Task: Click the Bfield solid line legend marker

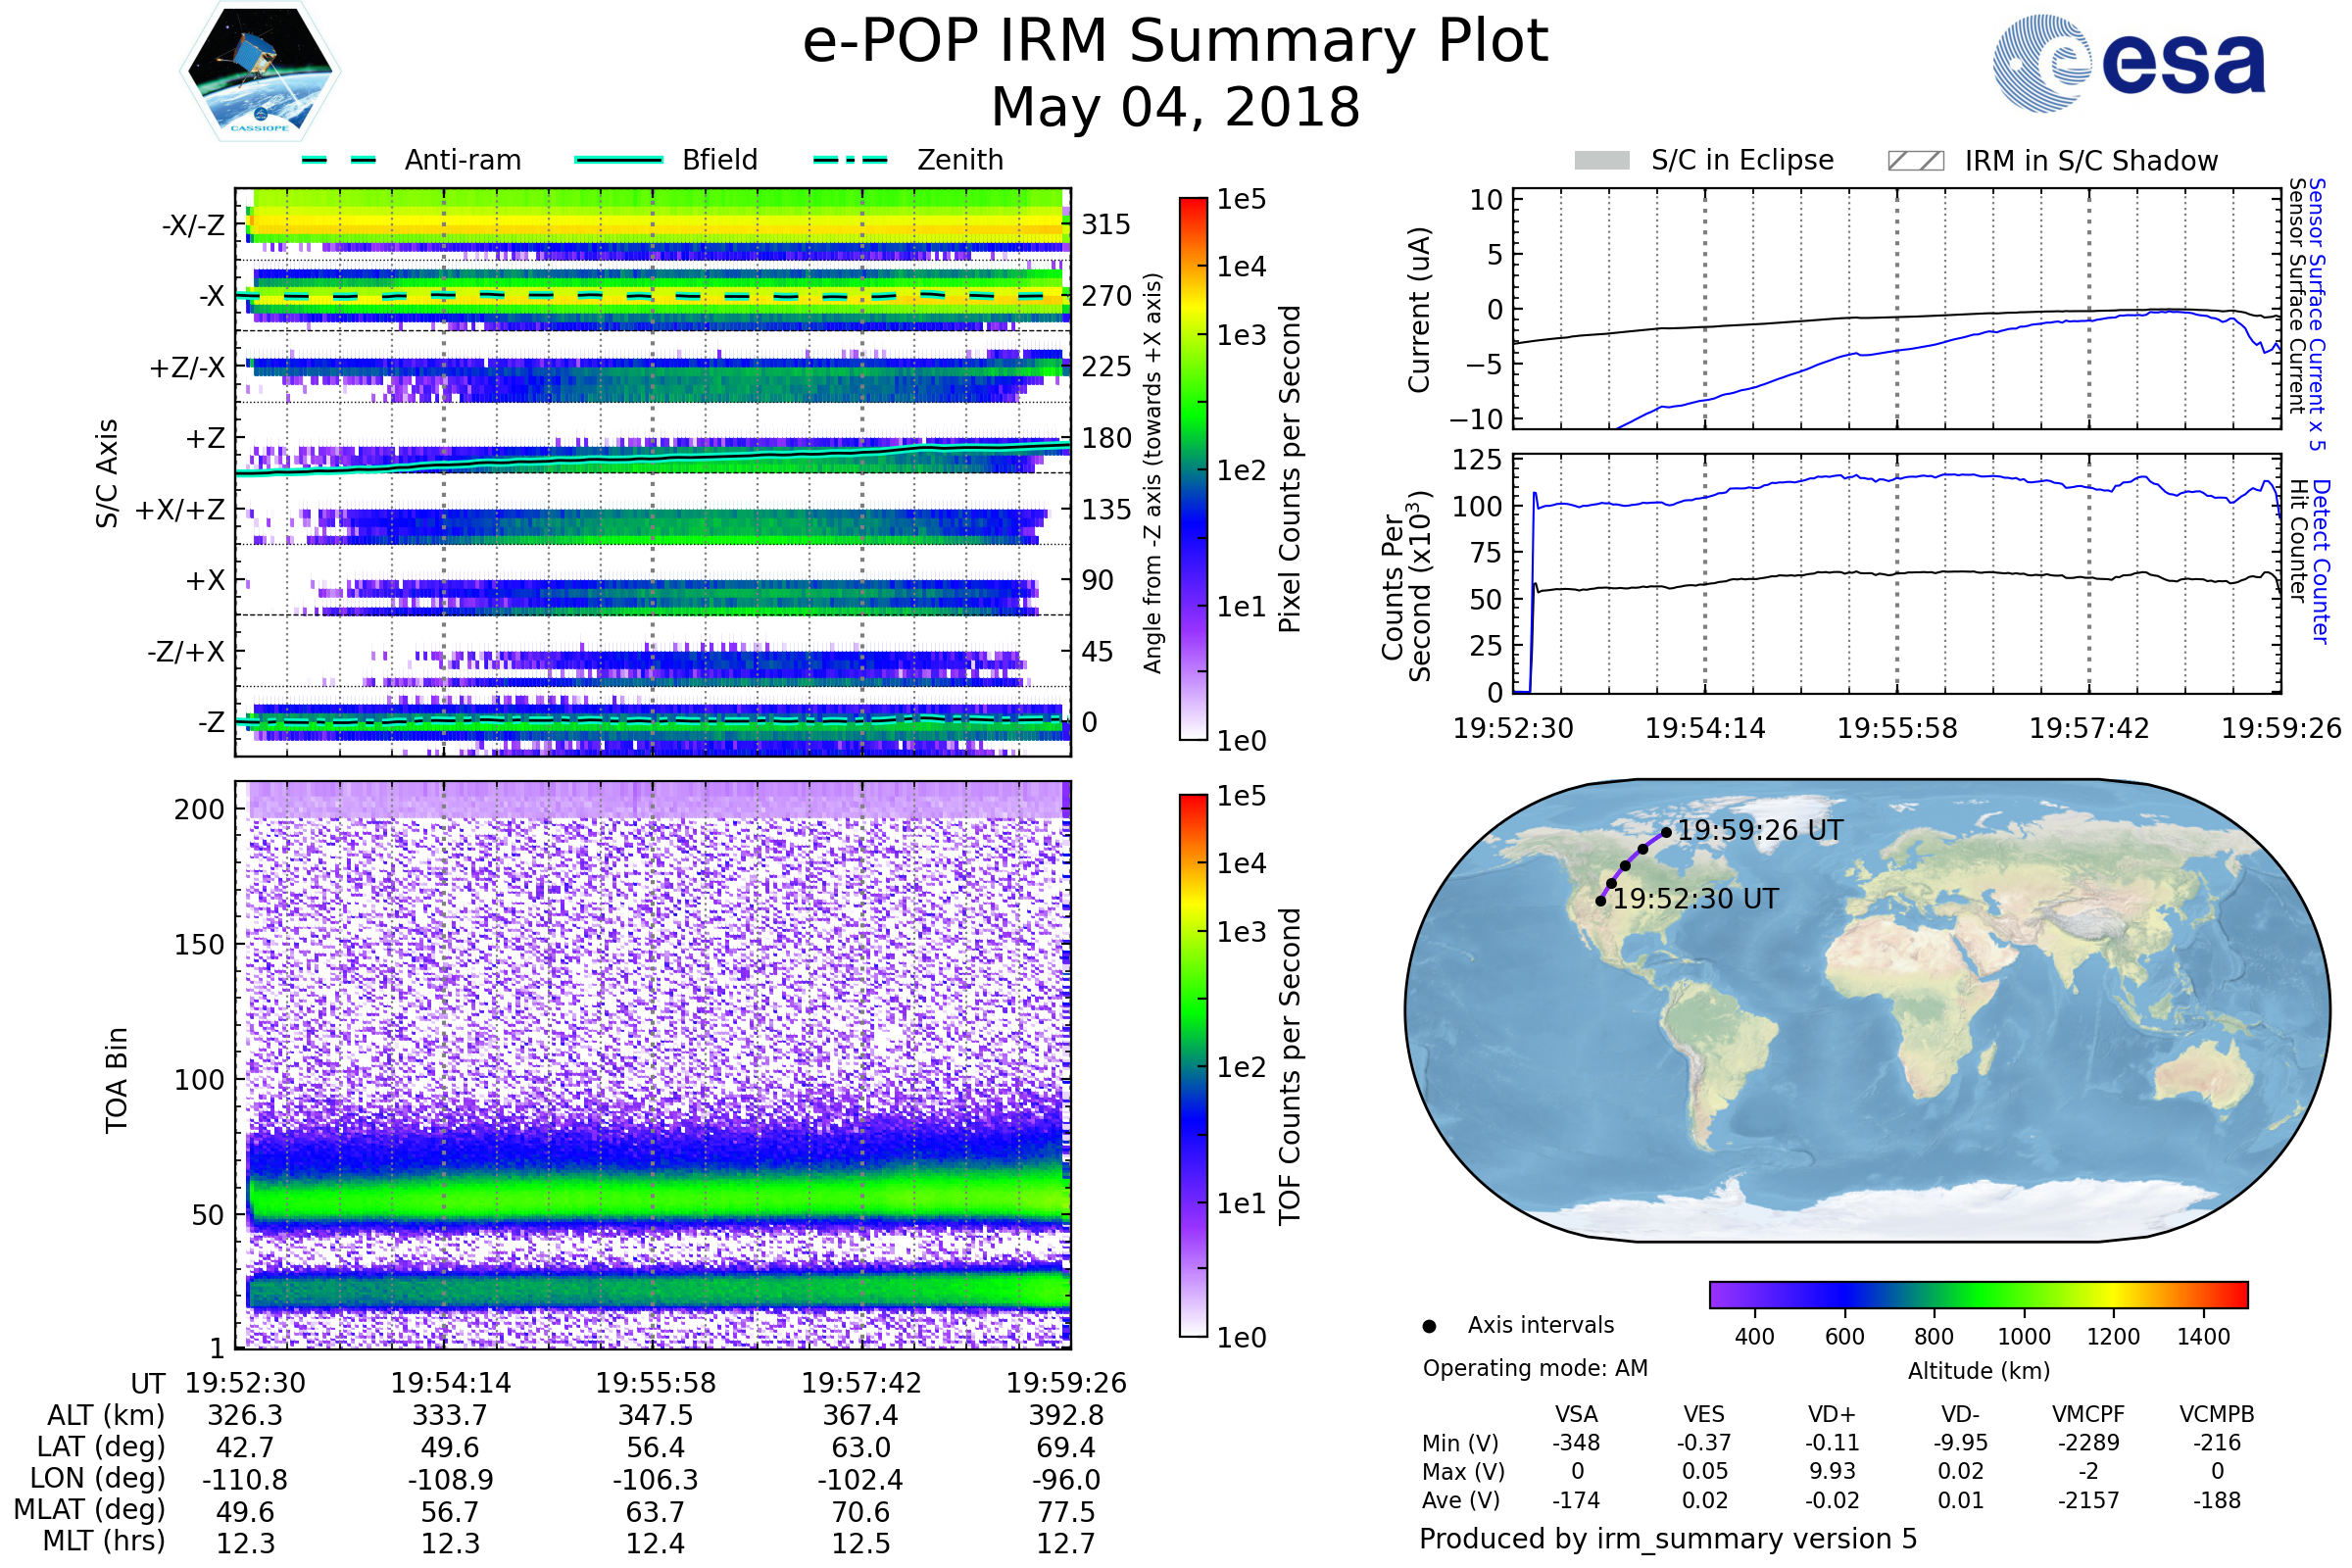Action: click(618, 160)
